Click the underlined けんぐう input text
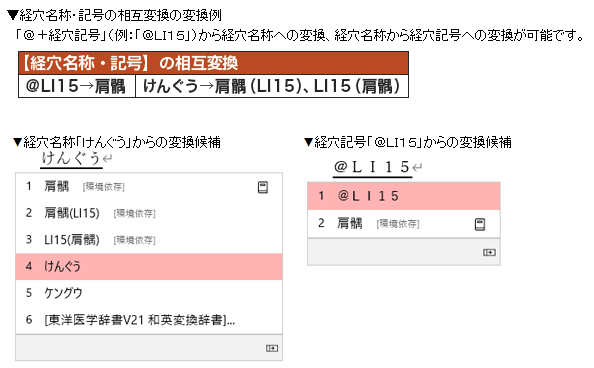 pos(71,158)
